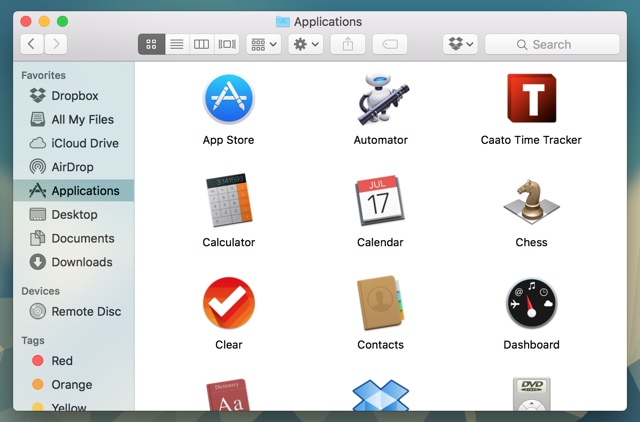Open iCloud Drive in the sidebar
The height and width of the screenshot is (422, 640).
(x=73, y=143)
